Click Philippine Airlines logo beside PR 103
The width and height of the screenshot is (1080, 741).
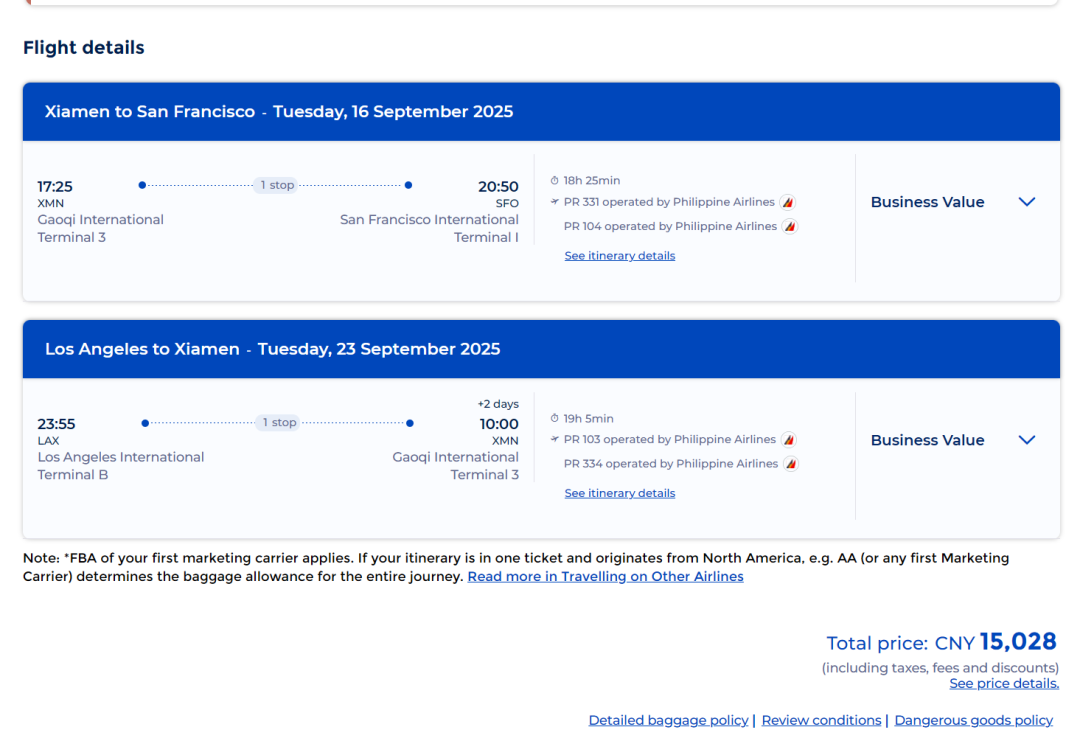pos(789,440)
